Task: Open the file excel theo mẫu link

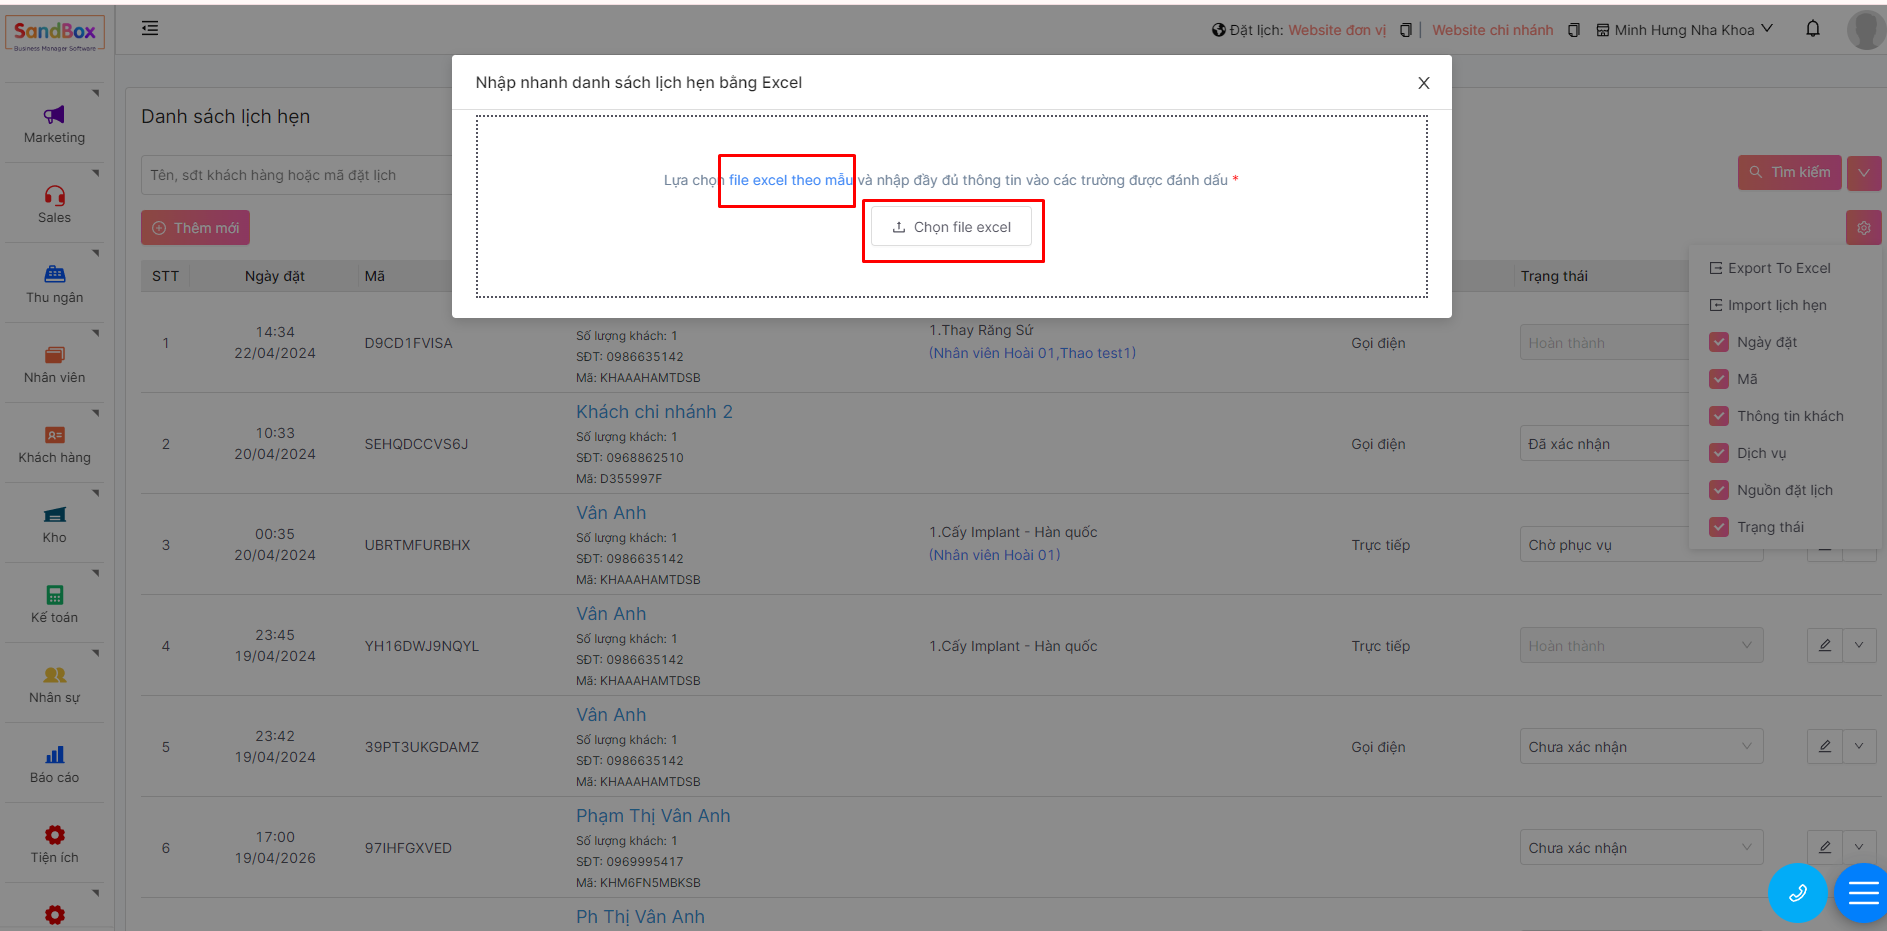Action: pyautogui.click(x=790, y=180)
